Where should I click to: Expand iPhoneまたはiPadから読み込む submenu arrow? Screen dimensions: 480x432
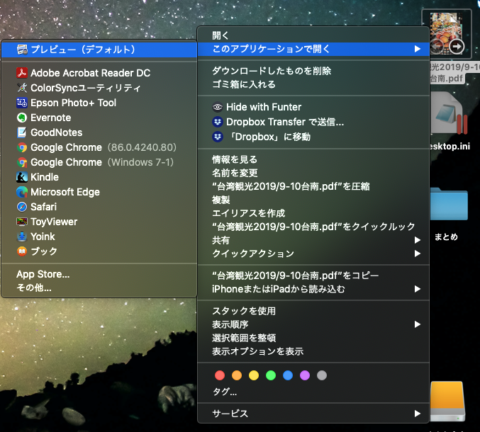417,289
